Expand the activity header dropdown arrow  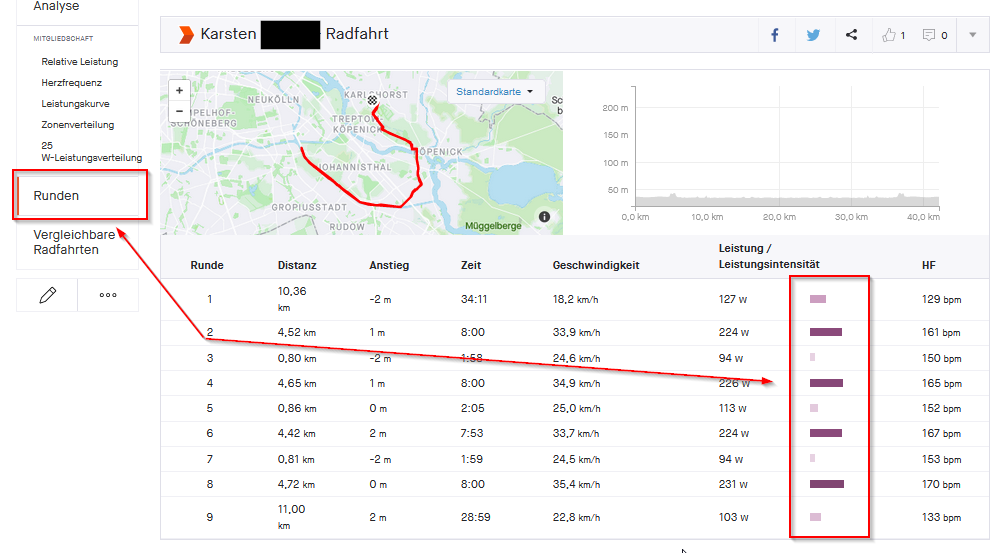[973, 35]
